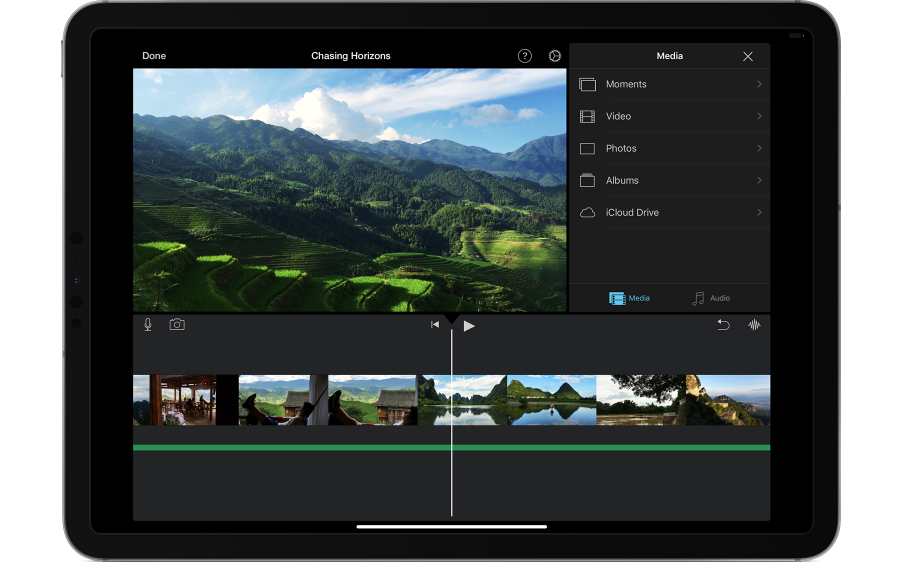Skip to beginning of the timeline
The image size is (909, 562).
click(x=435, y=325)
